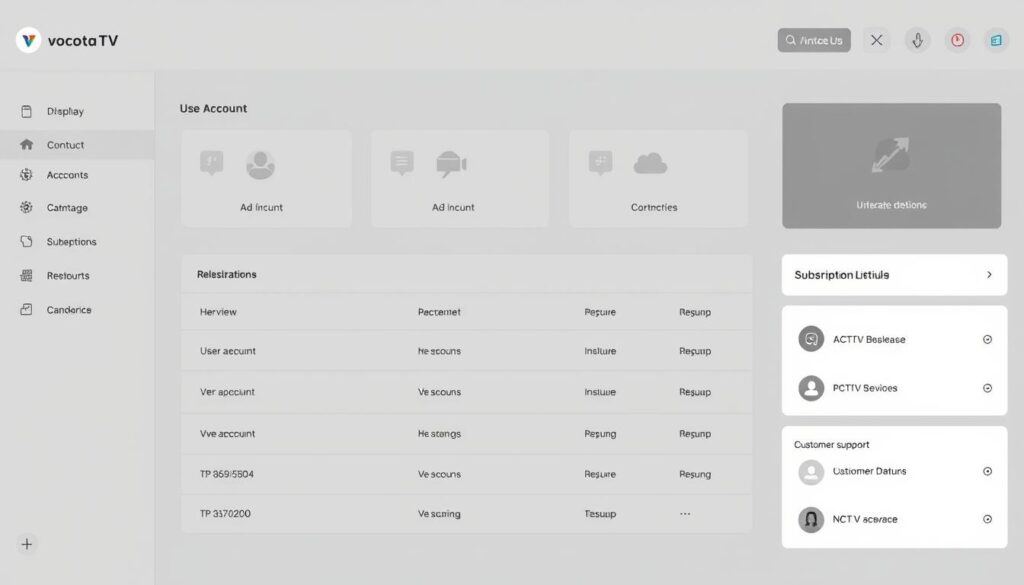1024x585 pixels.
Task: Click the PCTTV Sevioes avatar icon
Action: (x=811, y=388)
